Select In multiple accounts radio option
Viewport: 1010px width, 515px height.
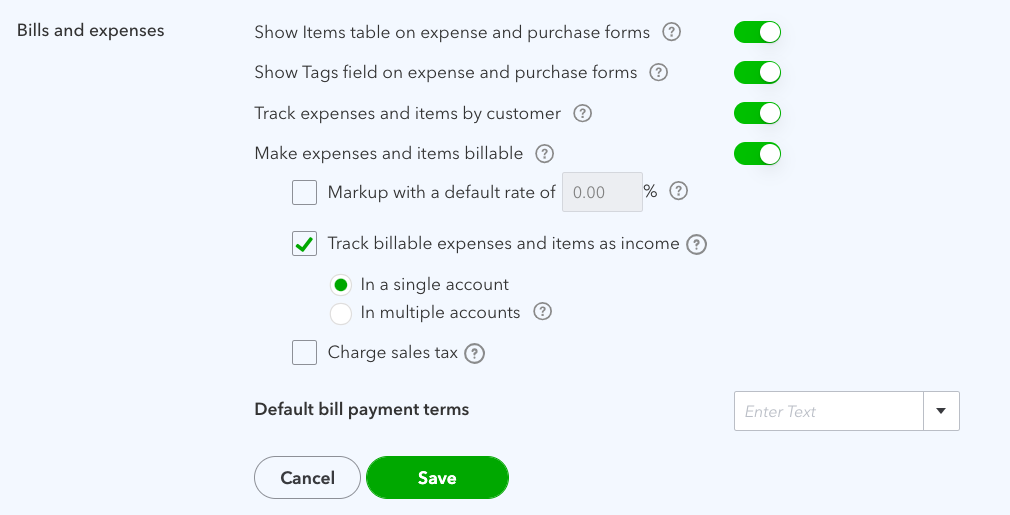pos(340,313)
